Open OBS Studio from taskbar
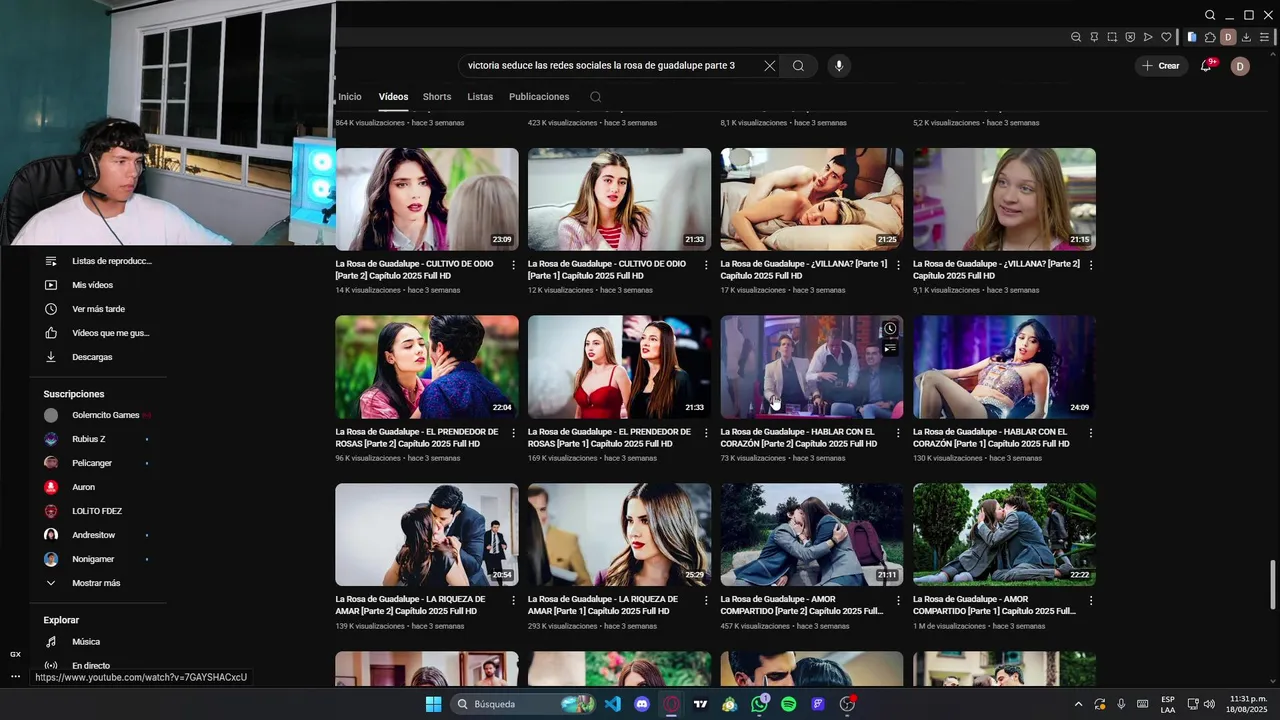 (x=848, y=704)
